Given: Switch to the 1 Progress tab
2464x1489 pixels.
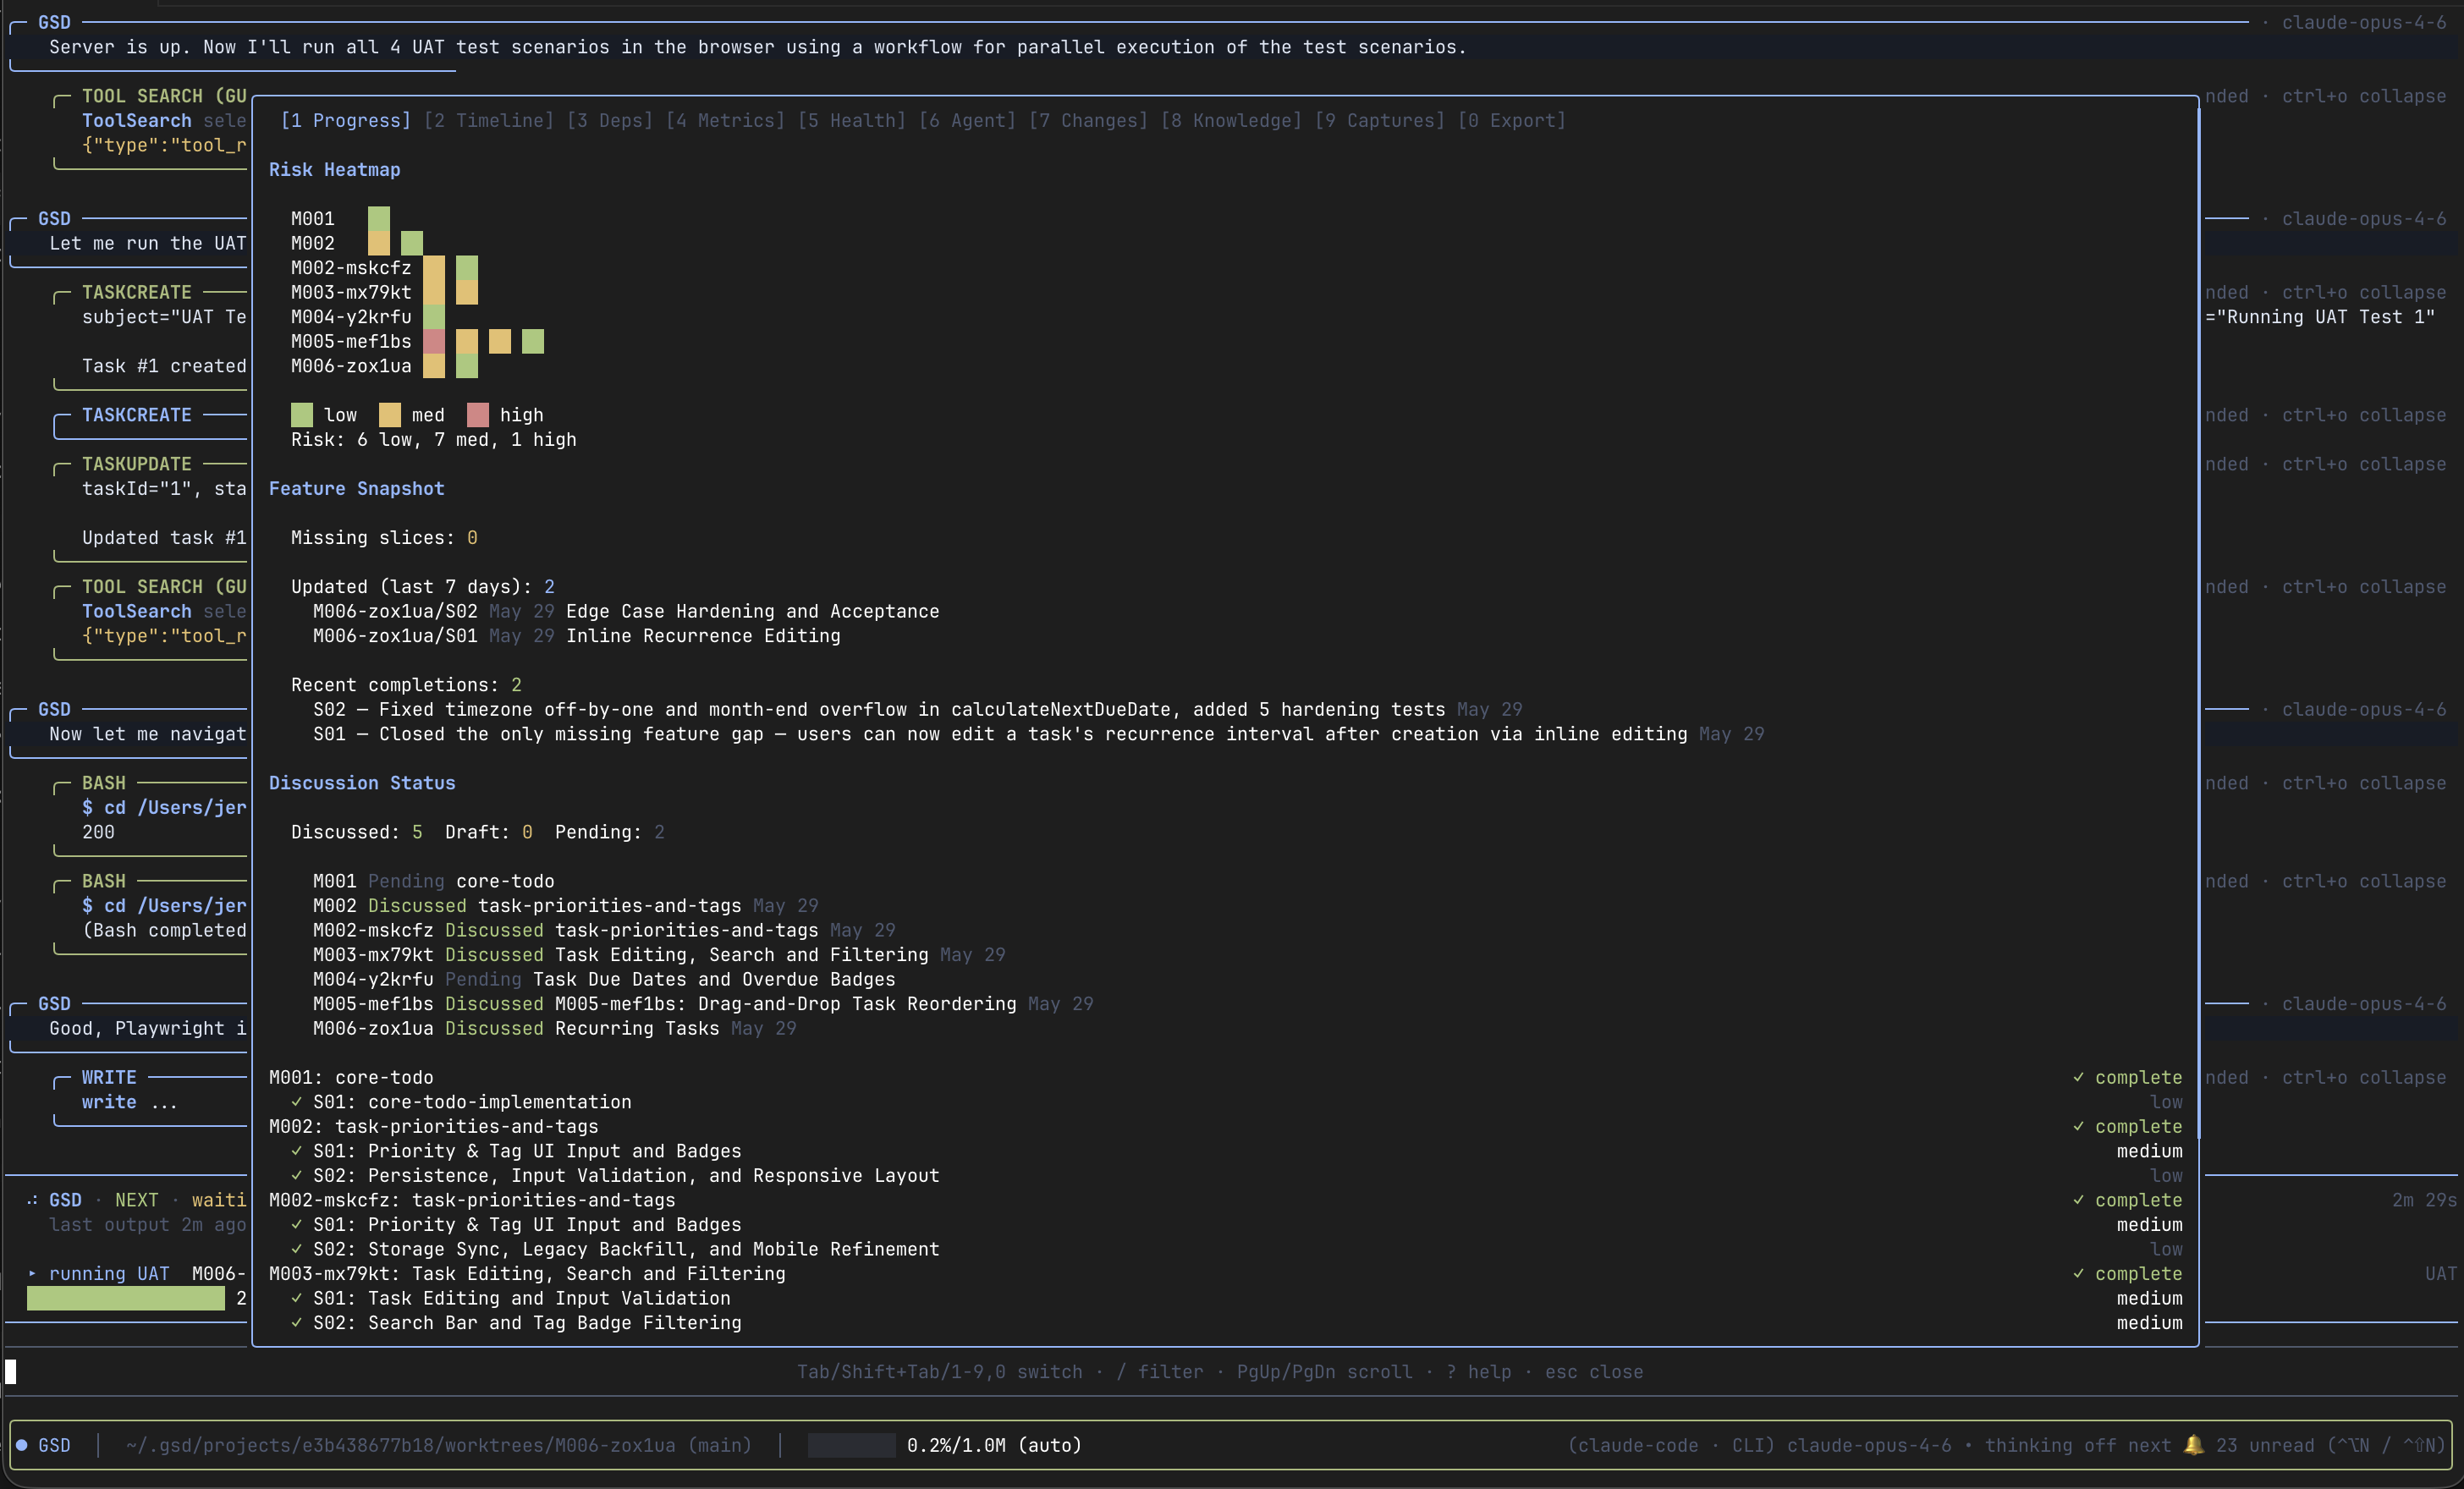Looking at the screenshot, I should pos(345,120).
